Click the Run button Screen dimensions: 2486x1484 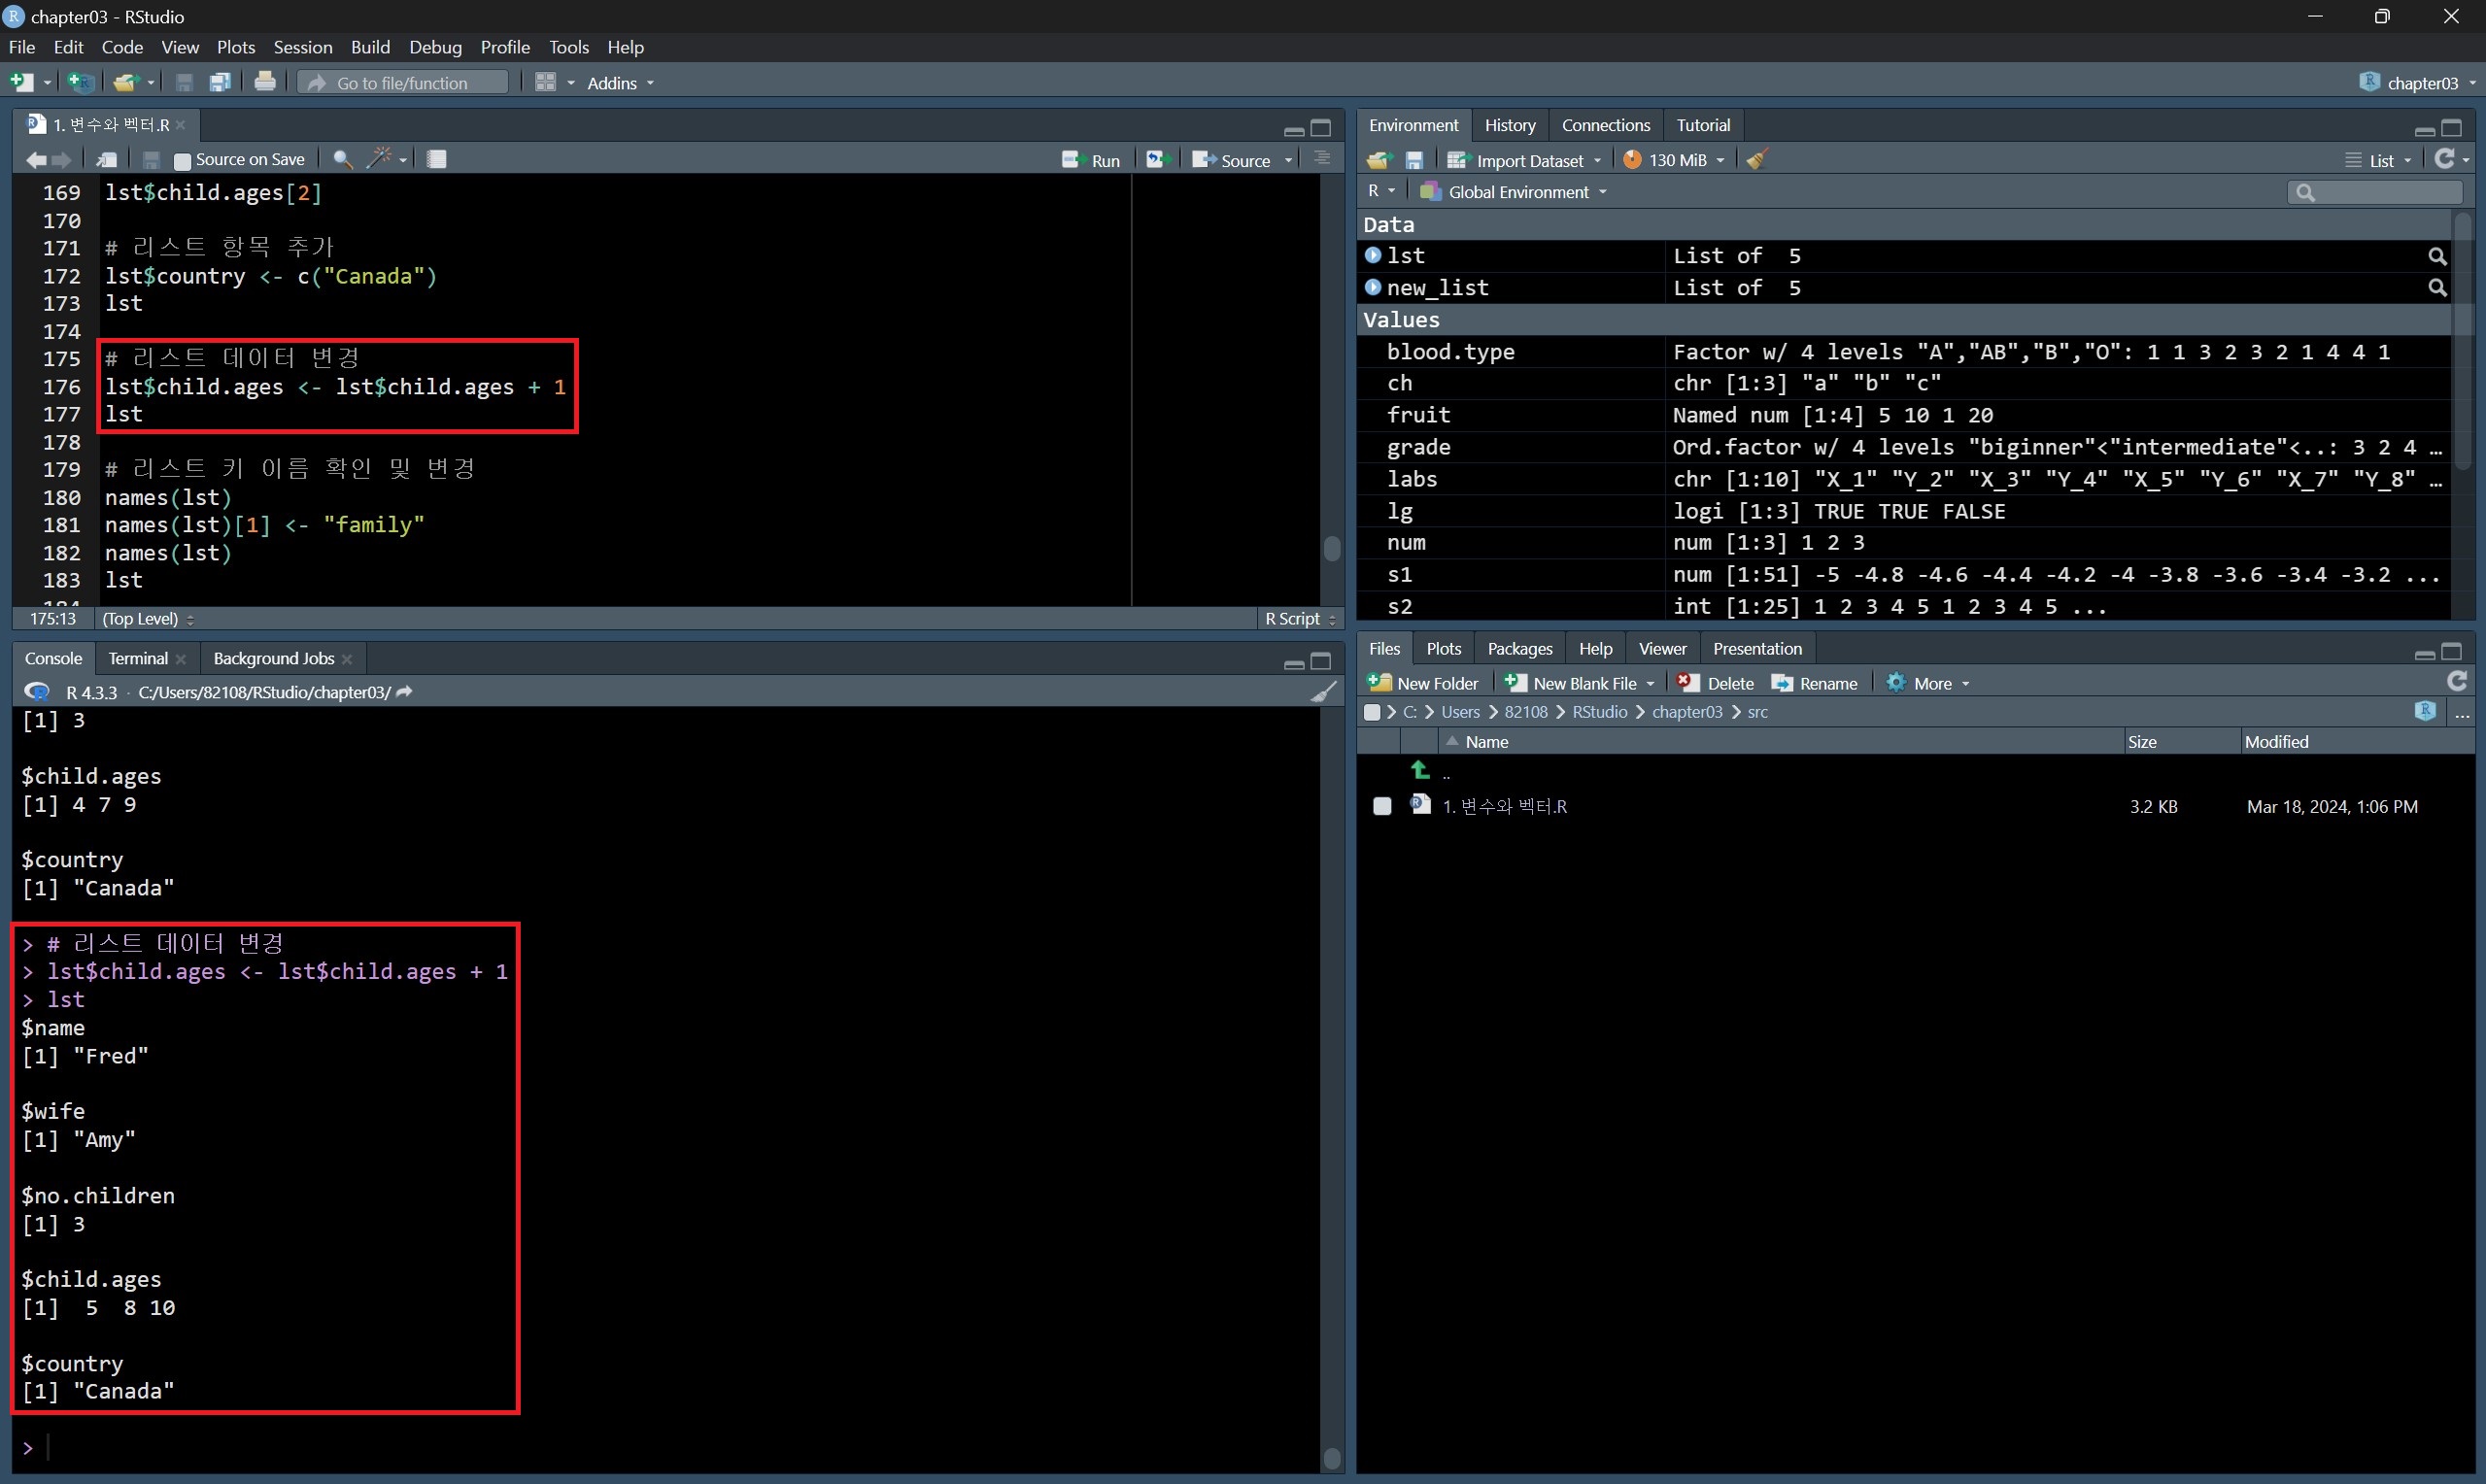1092,160
